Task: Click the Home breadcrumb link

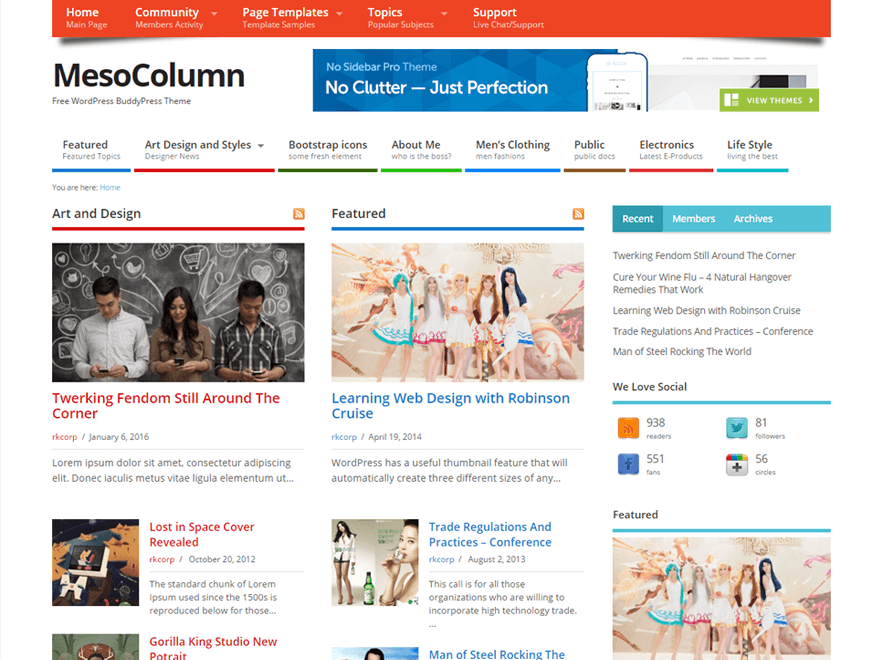Action: click(x=110, y=187)
